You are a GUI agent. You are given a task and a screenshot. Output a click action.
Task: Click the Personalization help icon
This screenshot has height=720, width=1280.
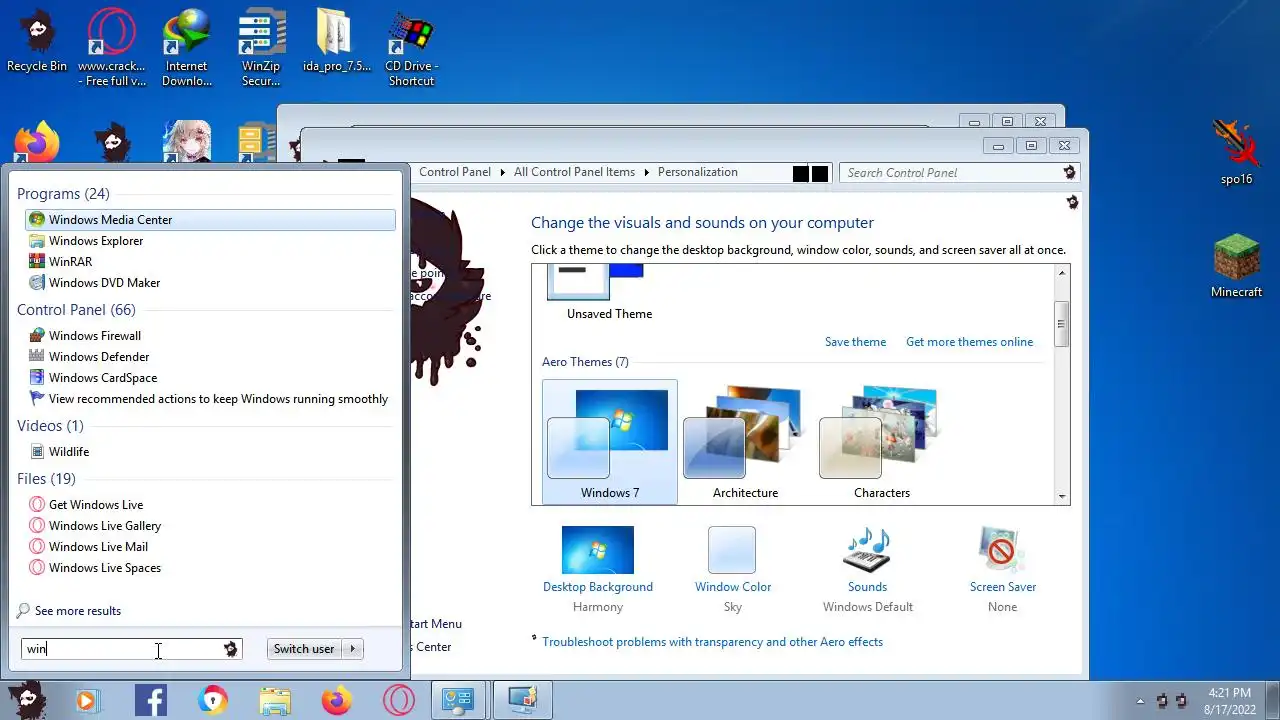point(1072,202)
